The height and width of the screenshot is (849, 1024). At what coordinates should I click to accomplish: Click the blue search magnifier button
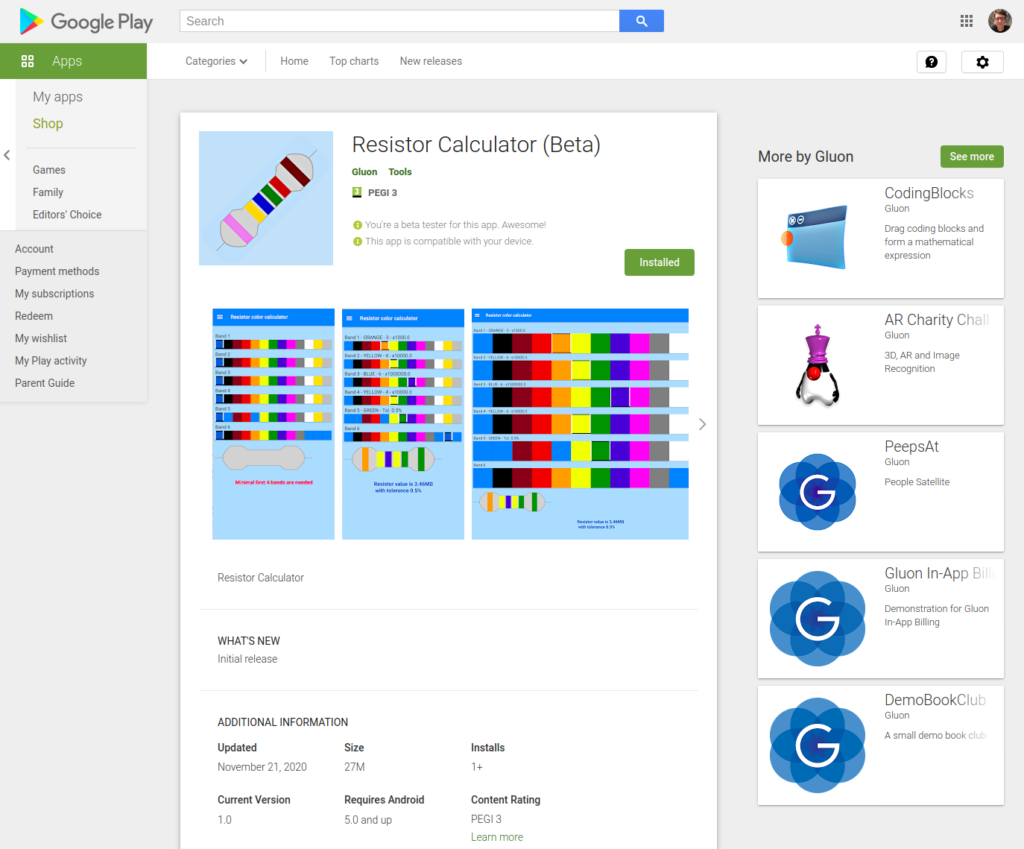(641, 21)
